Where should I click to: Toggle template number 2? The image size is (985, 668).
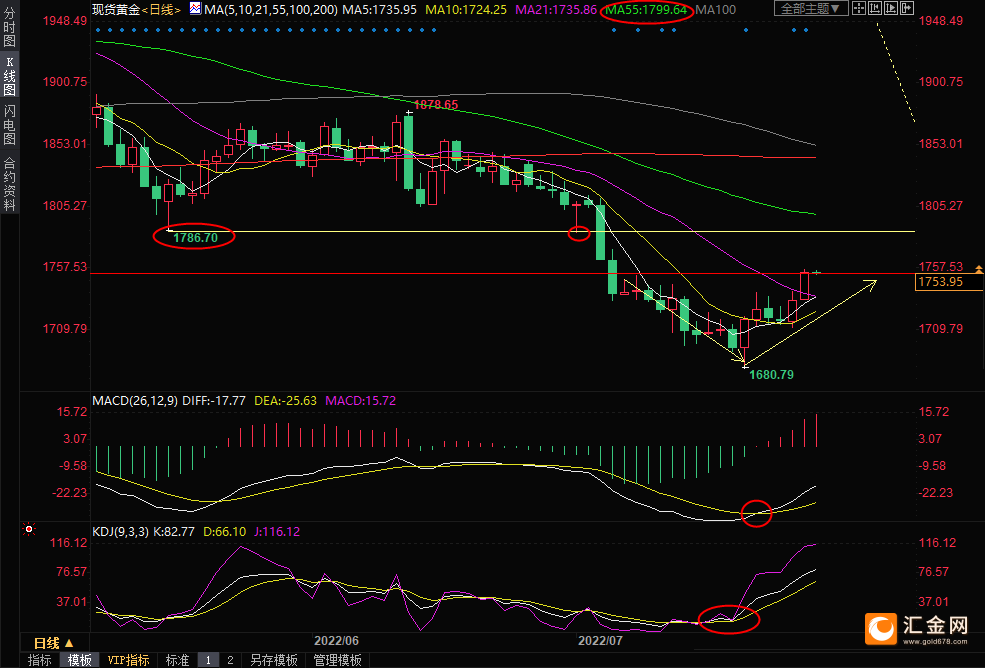(229, 660)
